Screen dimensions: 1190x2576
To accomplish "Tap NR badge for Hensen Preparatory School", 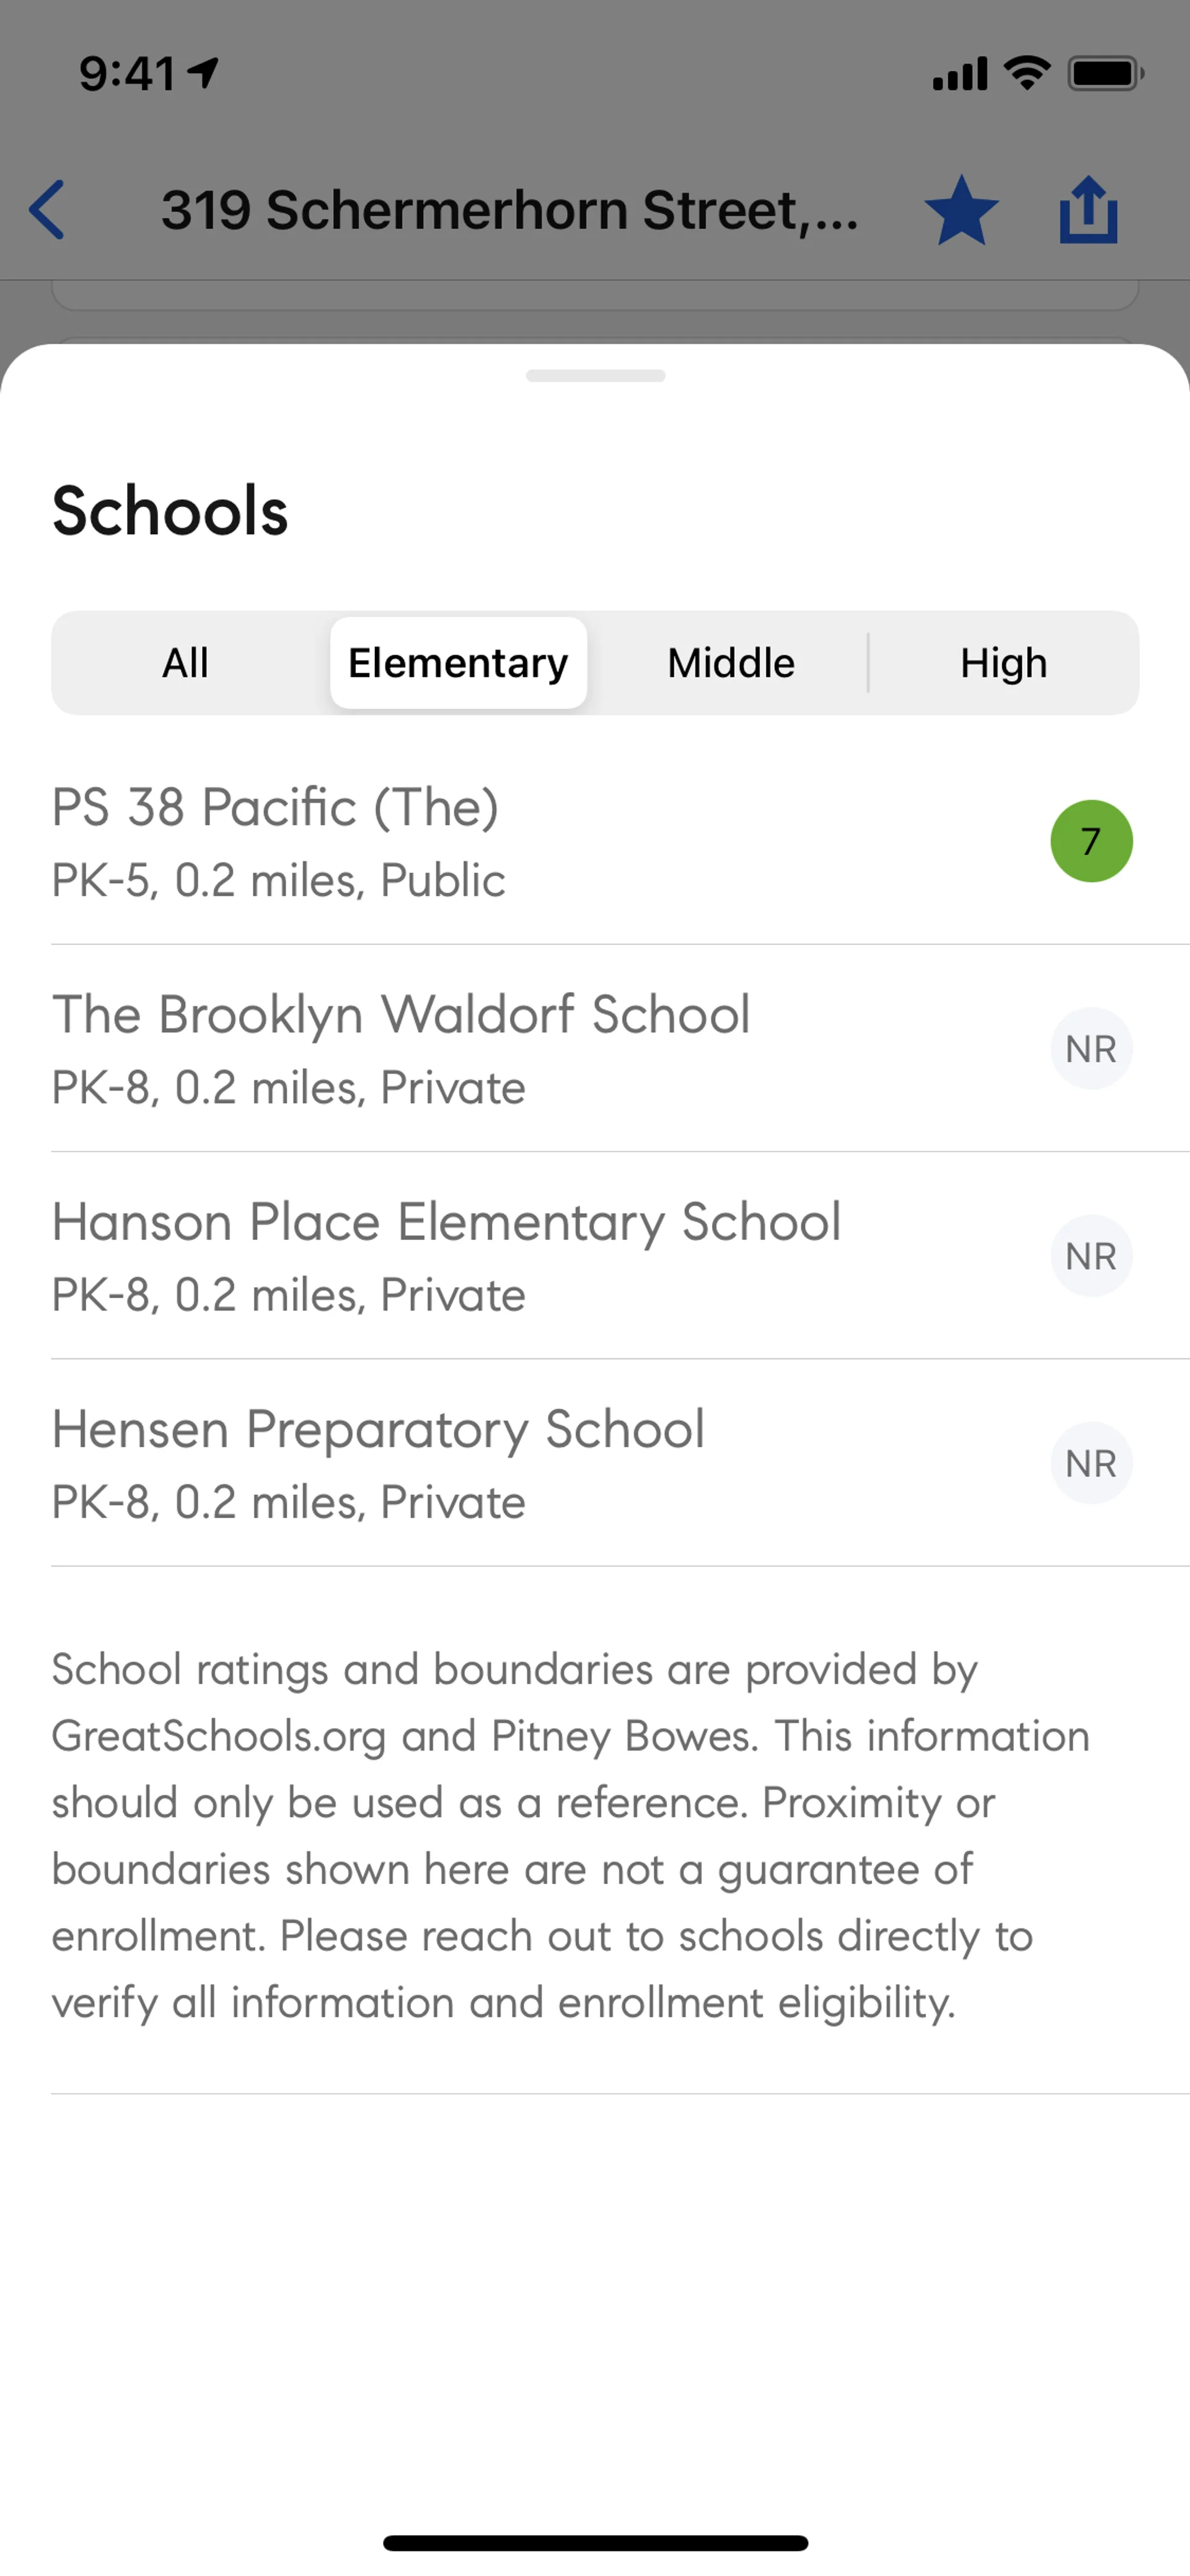I will pos(1091,1463).
